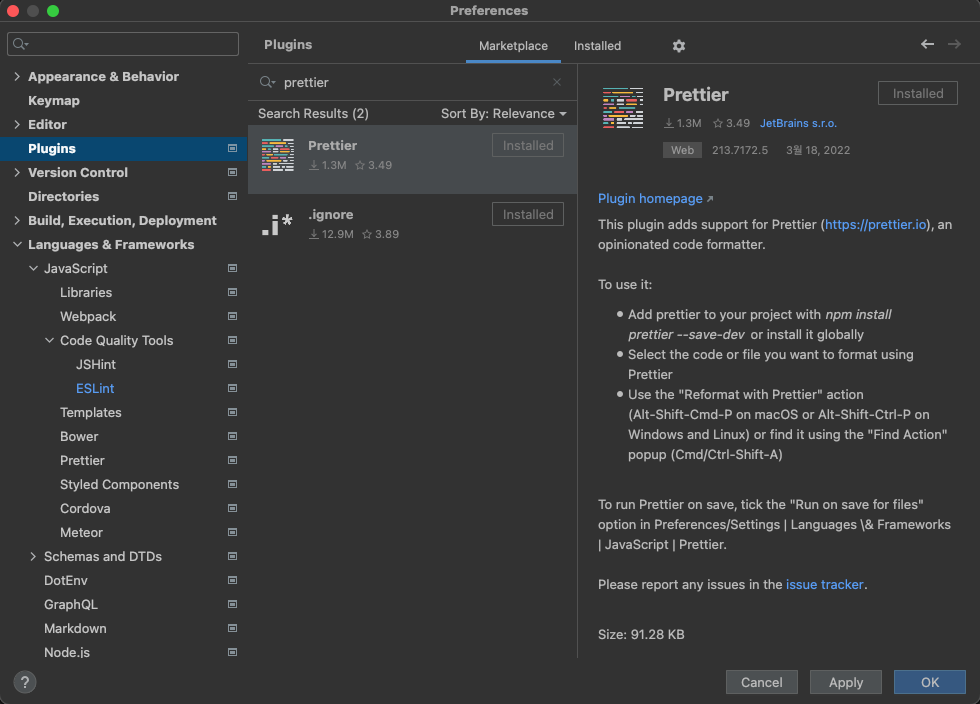Click project-level icon beside Styled Components

[x=232, y=484]
